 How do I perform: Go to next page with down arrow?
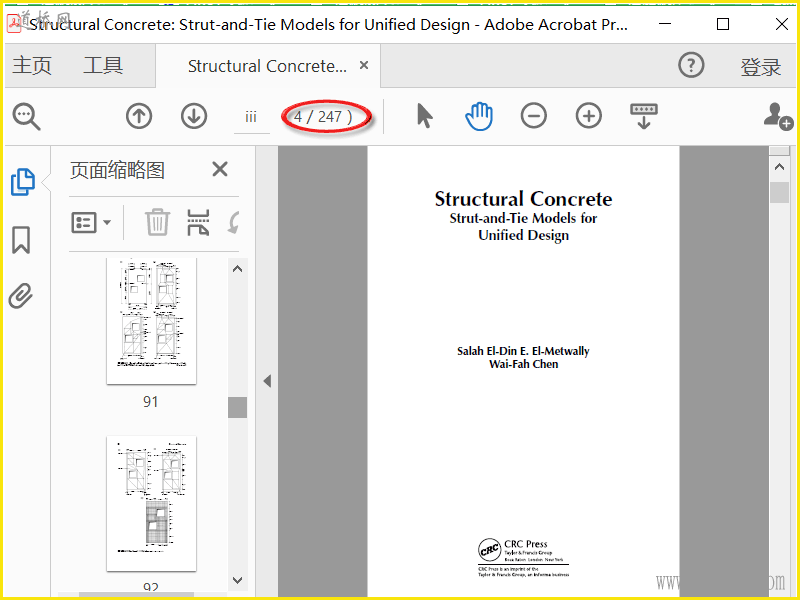(194, 116)
